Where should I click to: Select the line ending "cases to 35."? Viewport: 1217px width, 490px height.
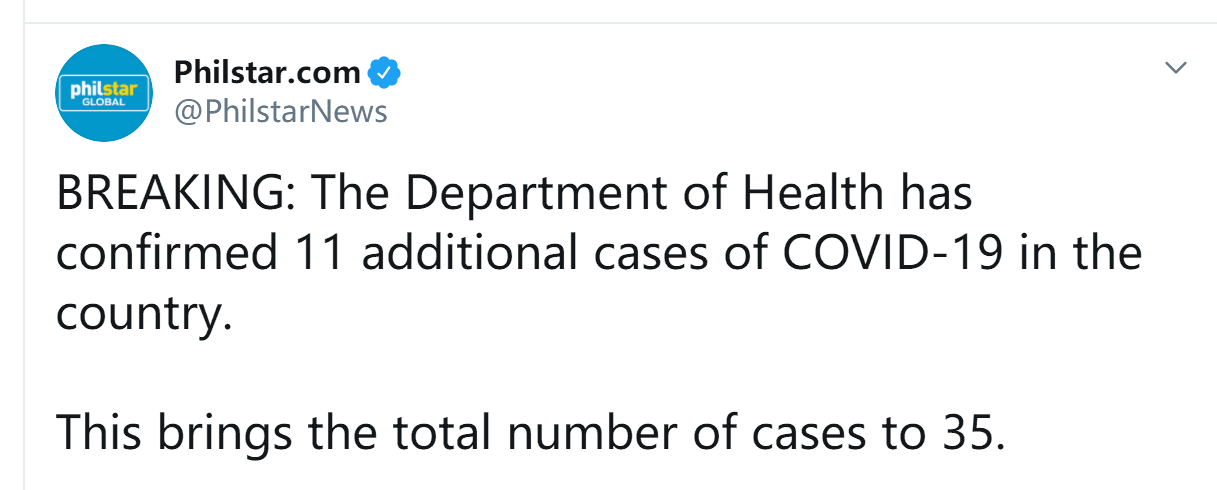coord(530,431)
